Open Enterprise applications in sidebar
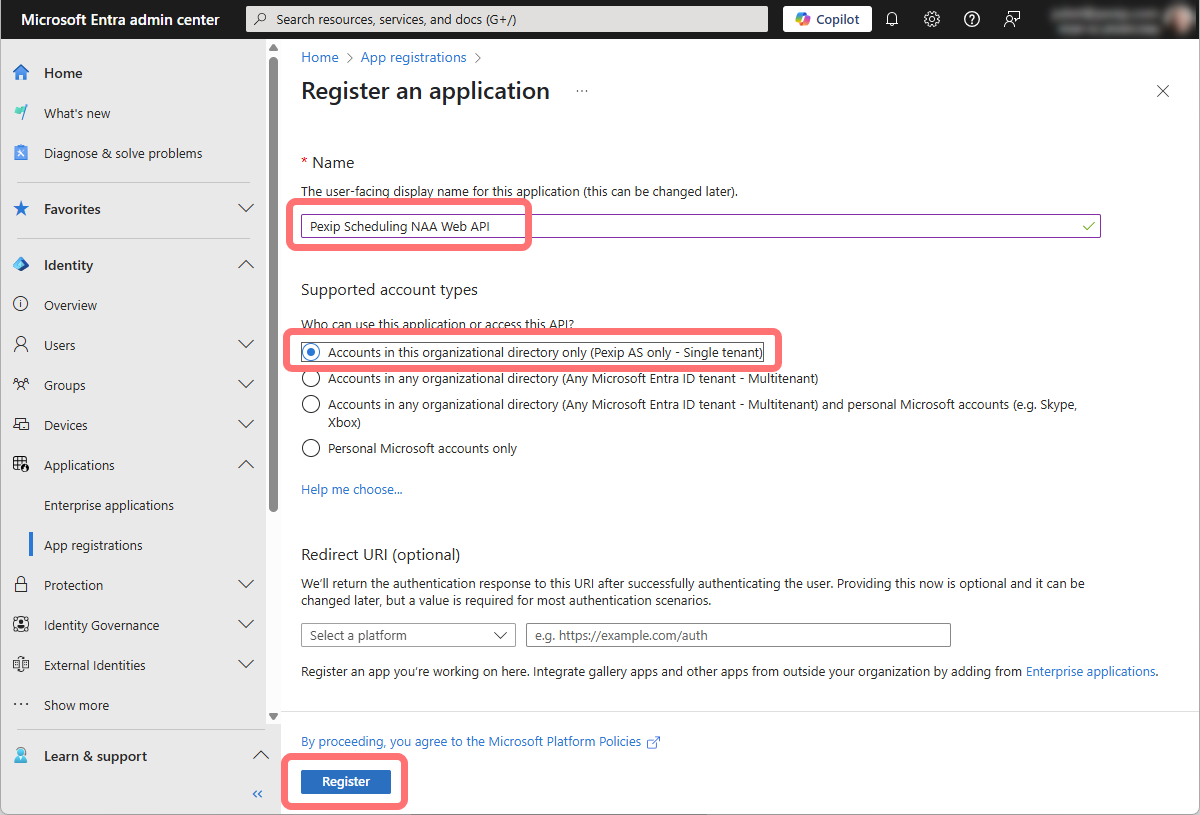Viewport: 1200px width, 815px height. 109,505
